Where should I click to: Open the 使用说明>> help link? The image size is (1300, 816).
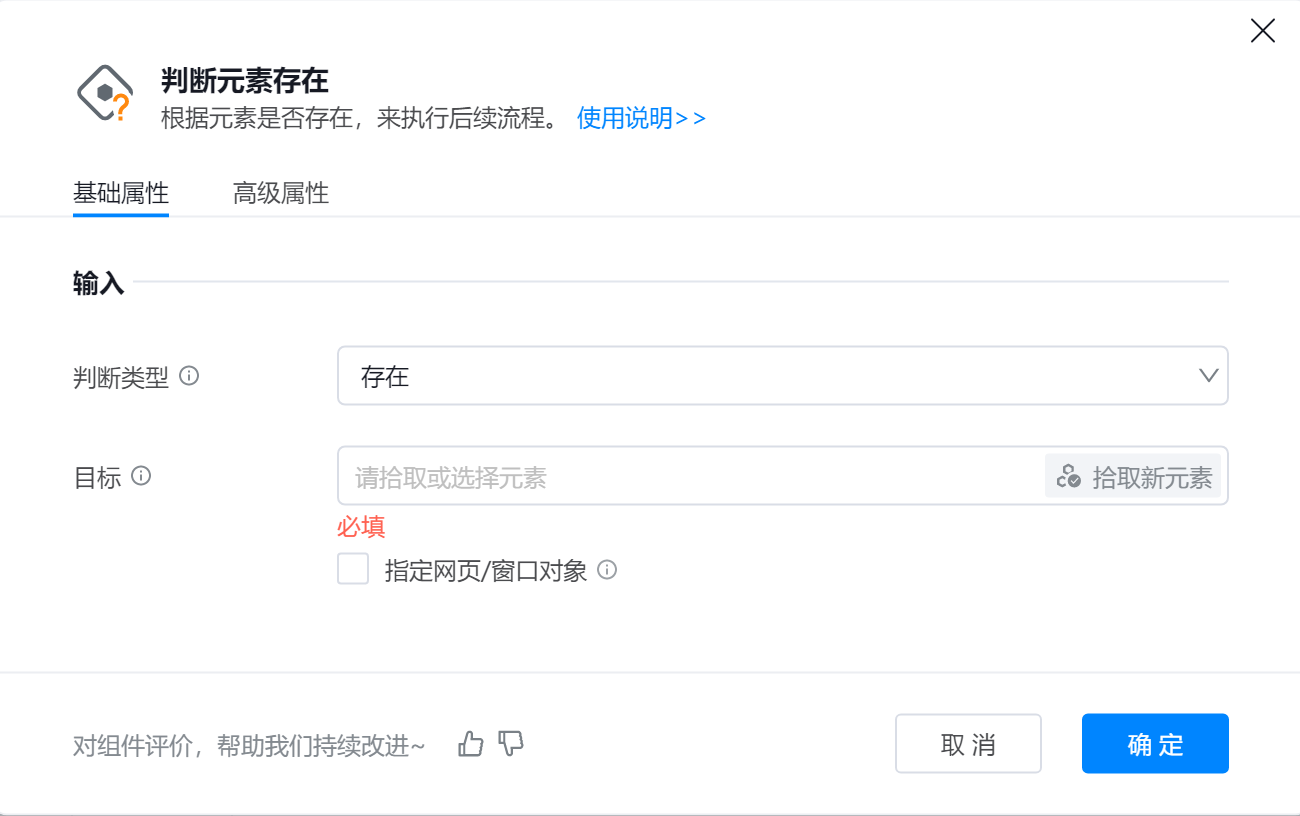pyautogui.click(x=641, y=118)
